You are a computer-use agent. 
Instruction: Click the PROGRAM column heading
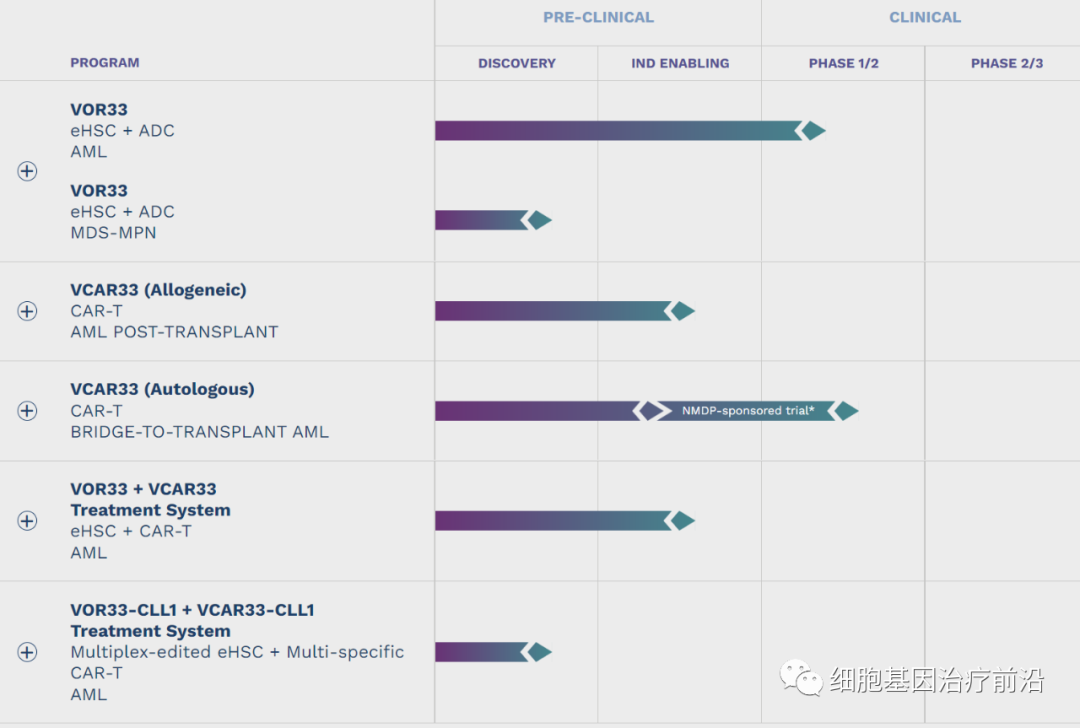coord(105,63)
